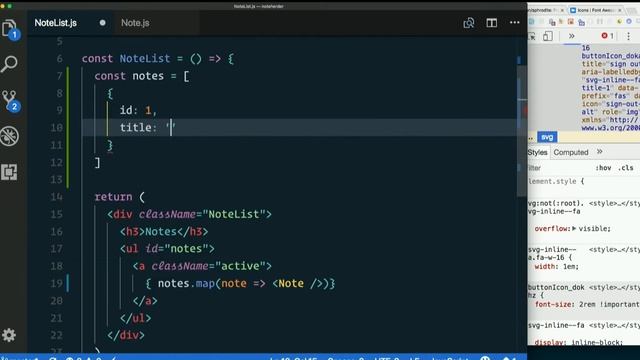640x360 pixels.
Task: Select the DevTools inspect element icon
Action: pos(531,36)
